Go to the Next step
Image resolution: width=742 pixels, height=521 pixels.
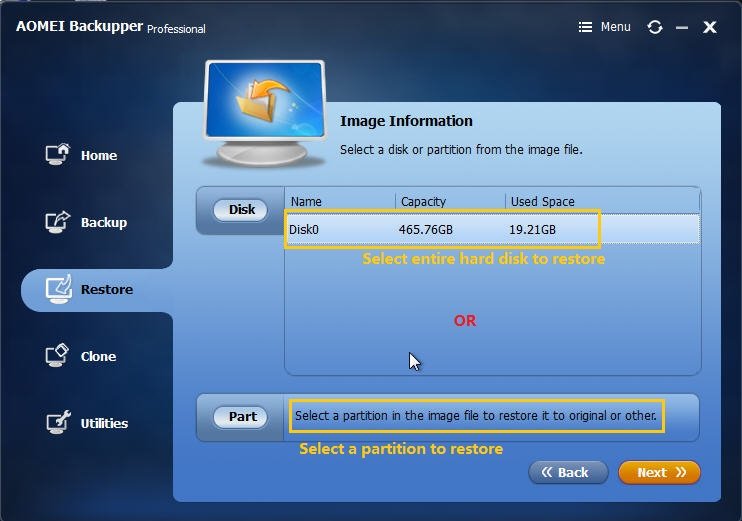coord(659,472)
